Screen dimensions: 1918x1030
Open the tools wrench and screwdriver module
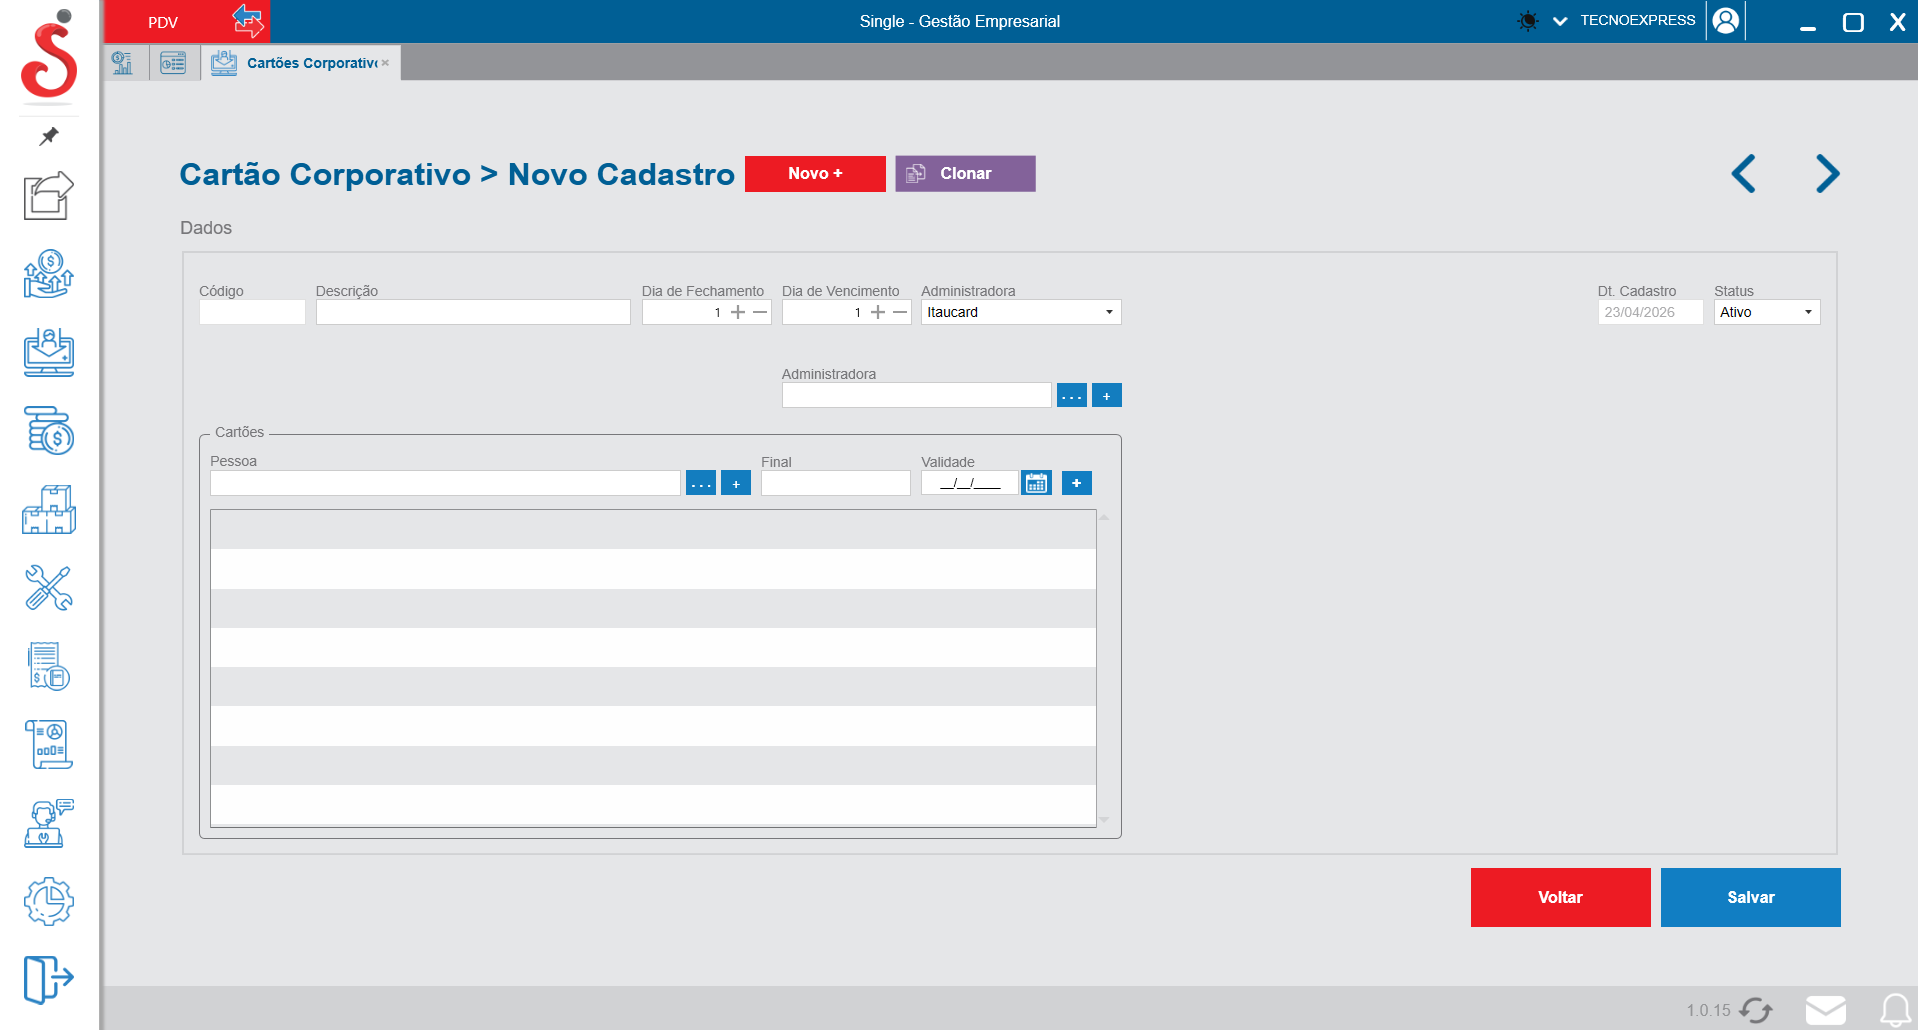click(x=48, y=588)
